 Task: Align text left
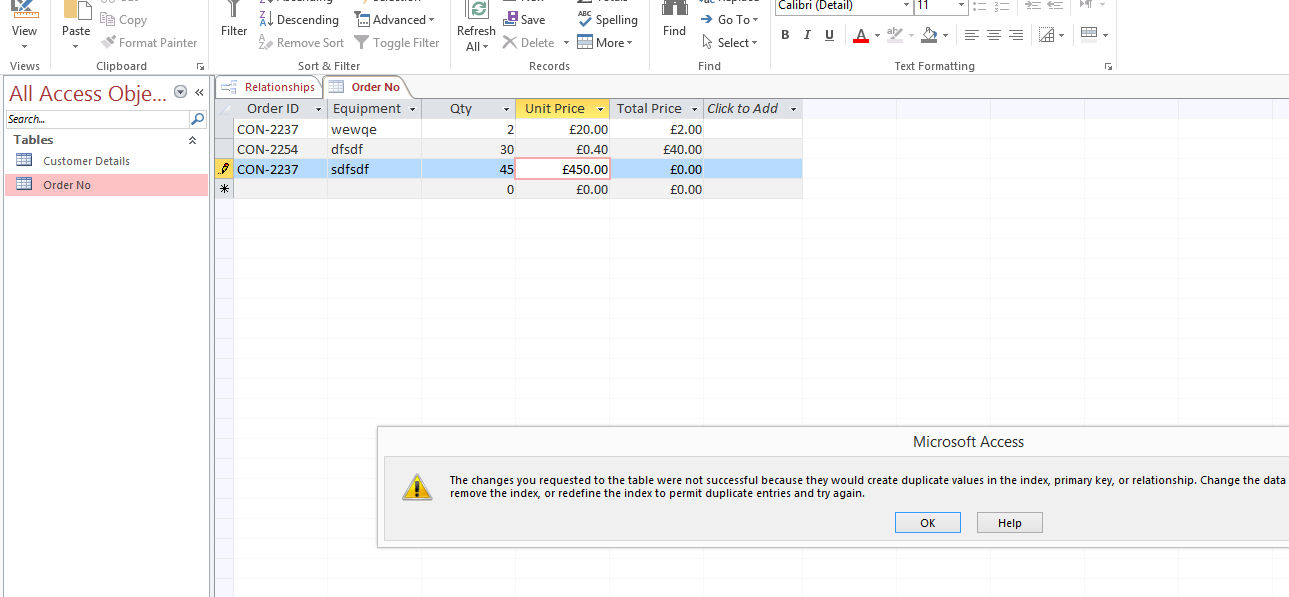tap(972, 35)
